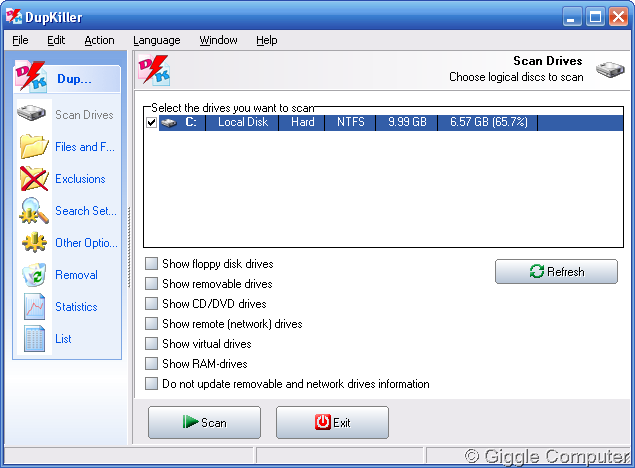The image size is (635, 468).
Task: Open the Language menu
Action: (157, 40)
